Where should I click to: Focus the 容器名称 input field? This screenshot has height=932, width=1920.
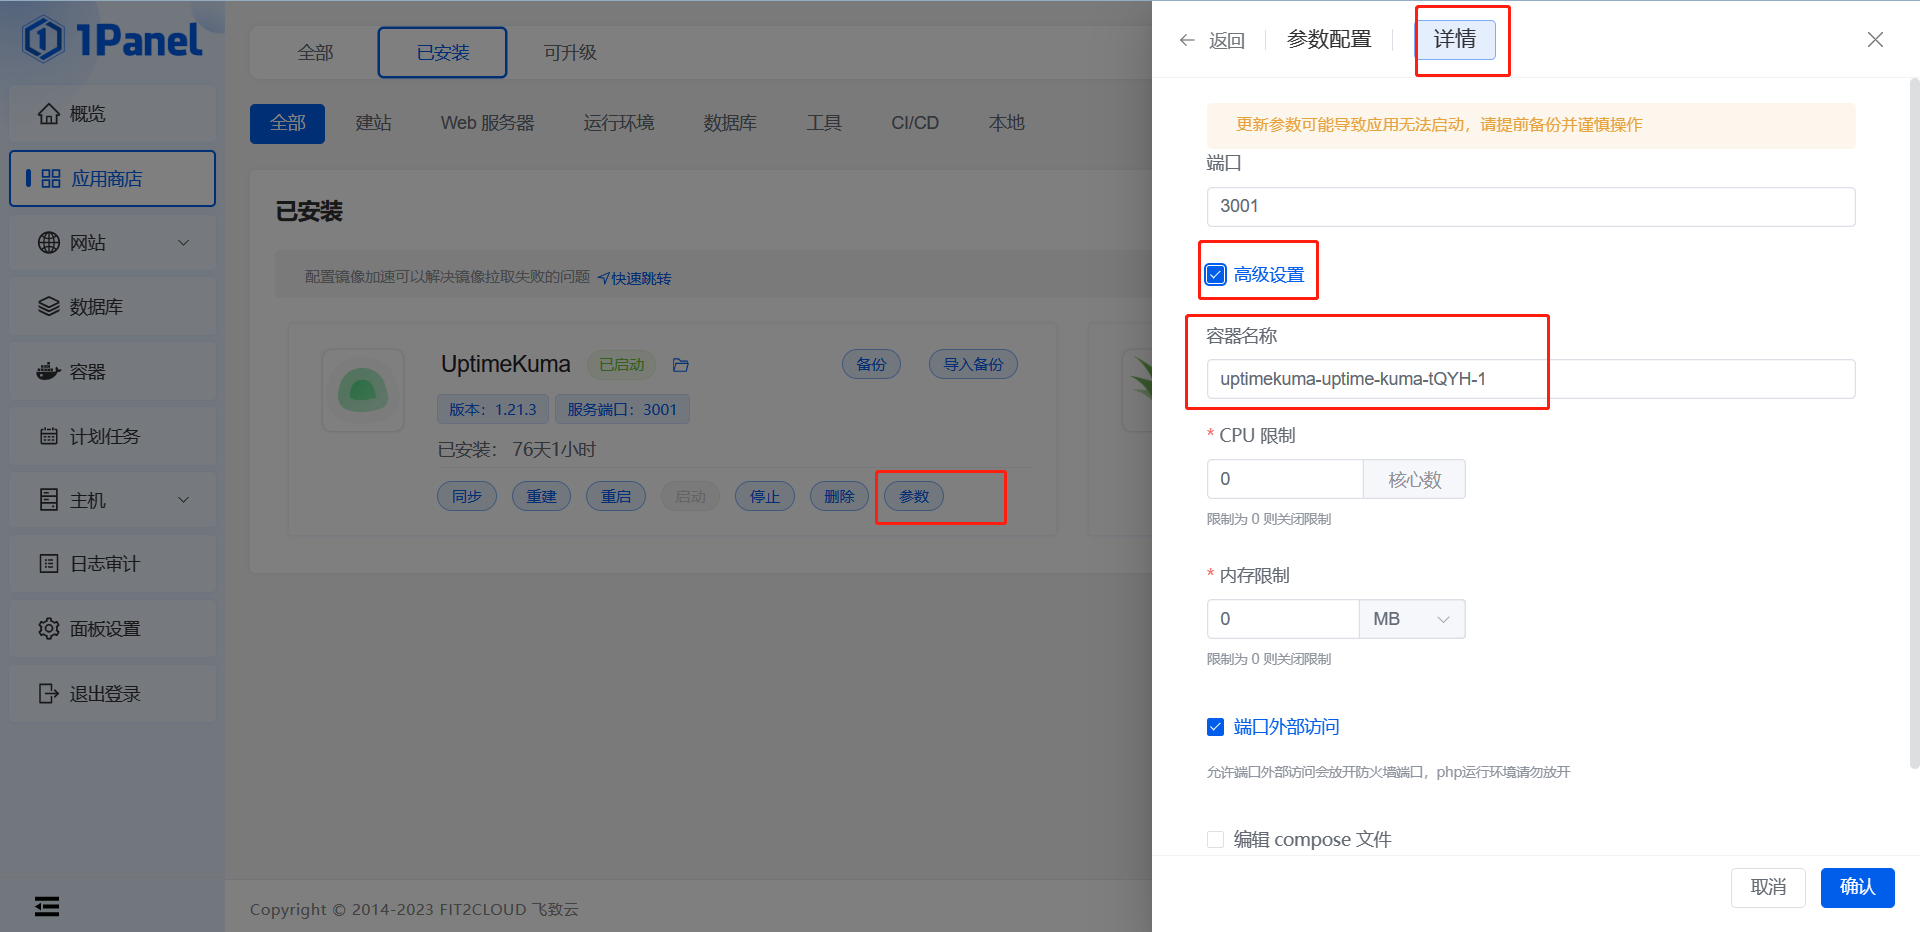click(x=1530, y=379)
